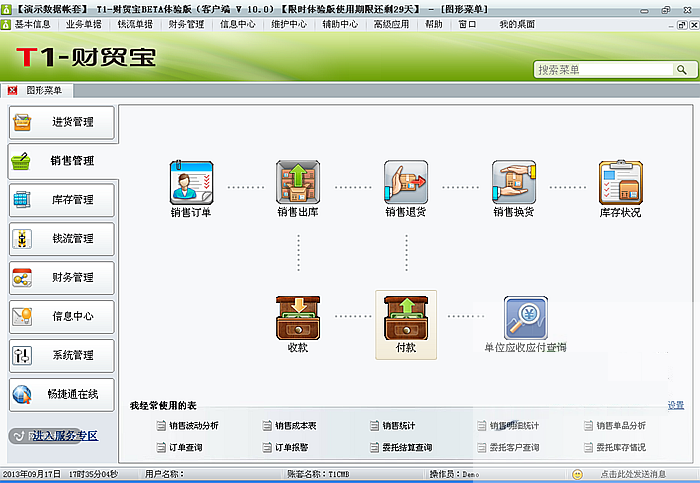
Task: Open the 帮助 help menu
Action: [433, 24]
